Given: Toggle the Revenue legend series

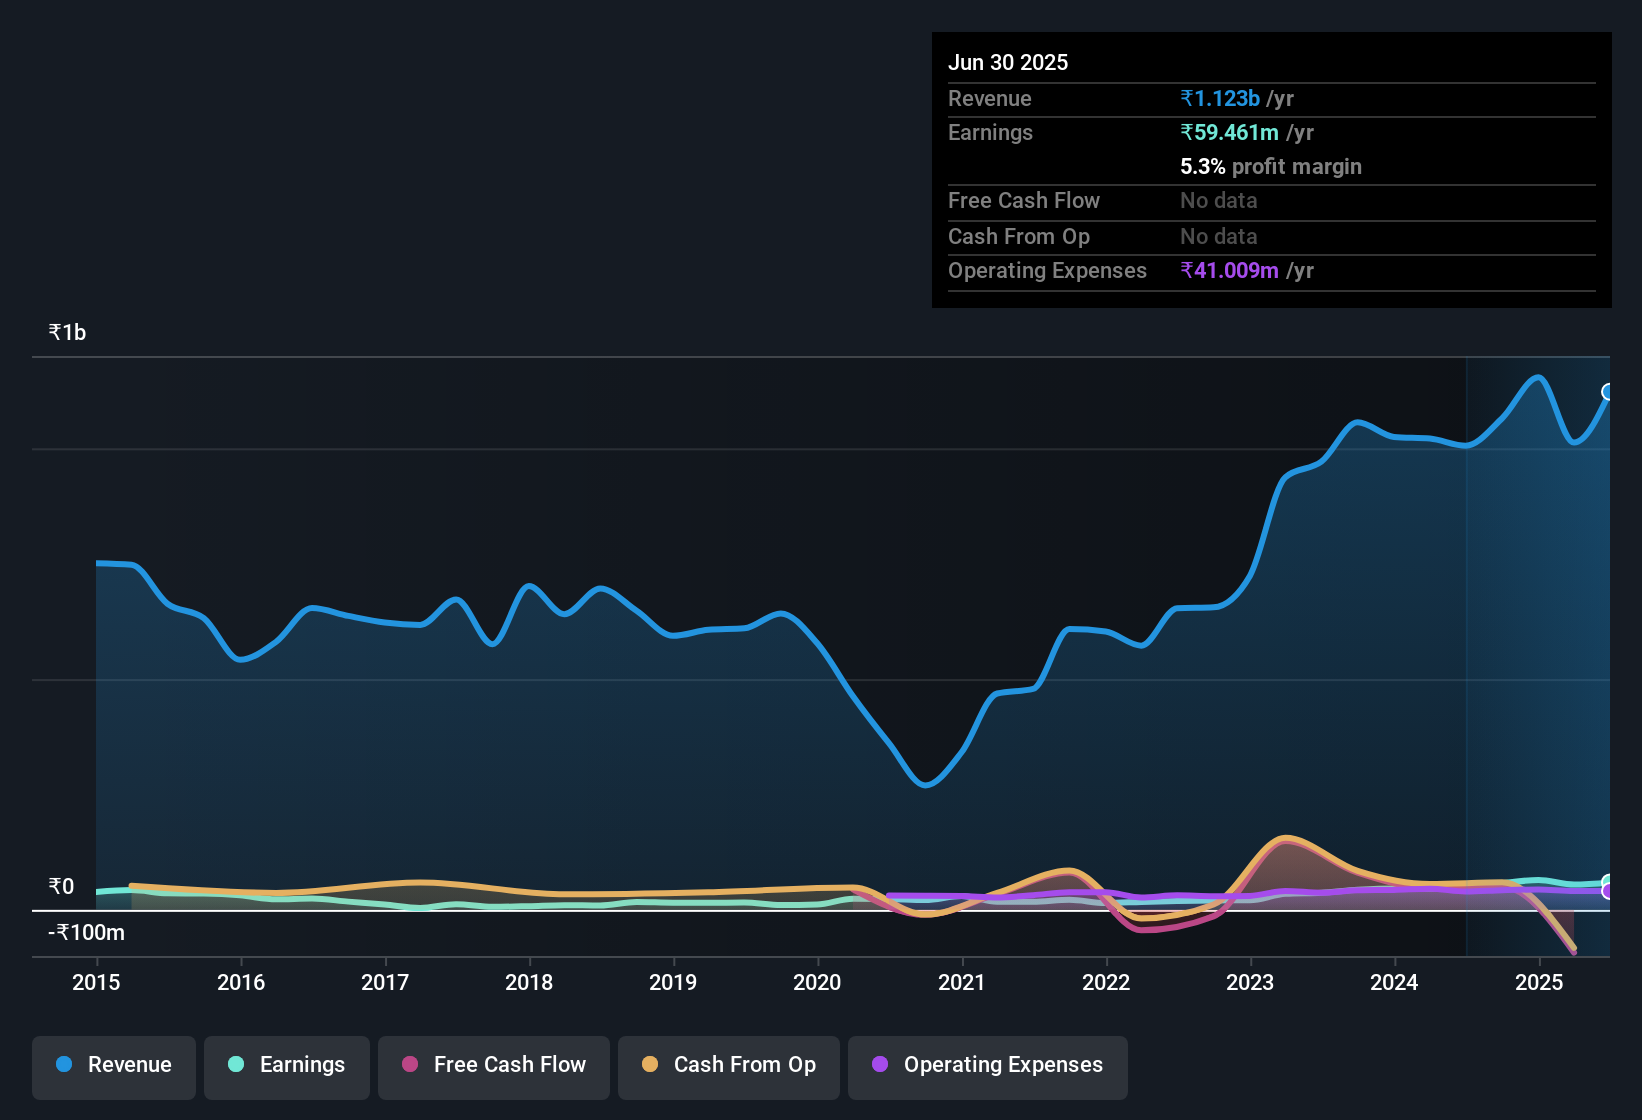Looking at the screenshot, I should coord(114,1067).
